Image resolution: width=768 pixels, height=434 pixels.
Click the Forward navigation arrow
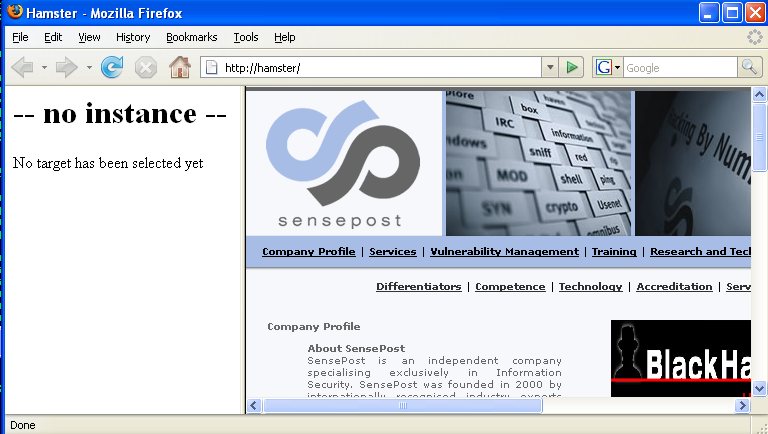[66, 67]
